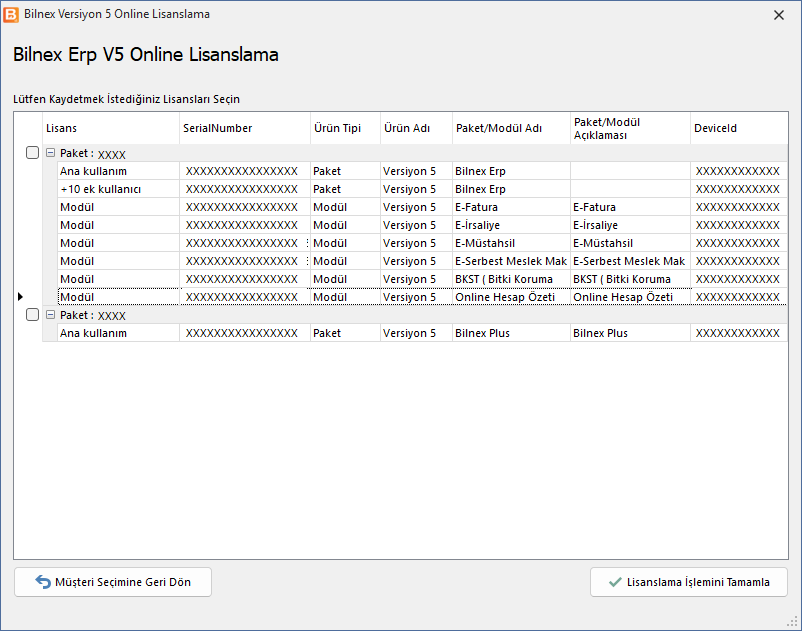Viewport: 802px width, 631px height.
Task: Click 'E-Müstahsil' in the Paket/Modül Adı column
Action: 511,243
